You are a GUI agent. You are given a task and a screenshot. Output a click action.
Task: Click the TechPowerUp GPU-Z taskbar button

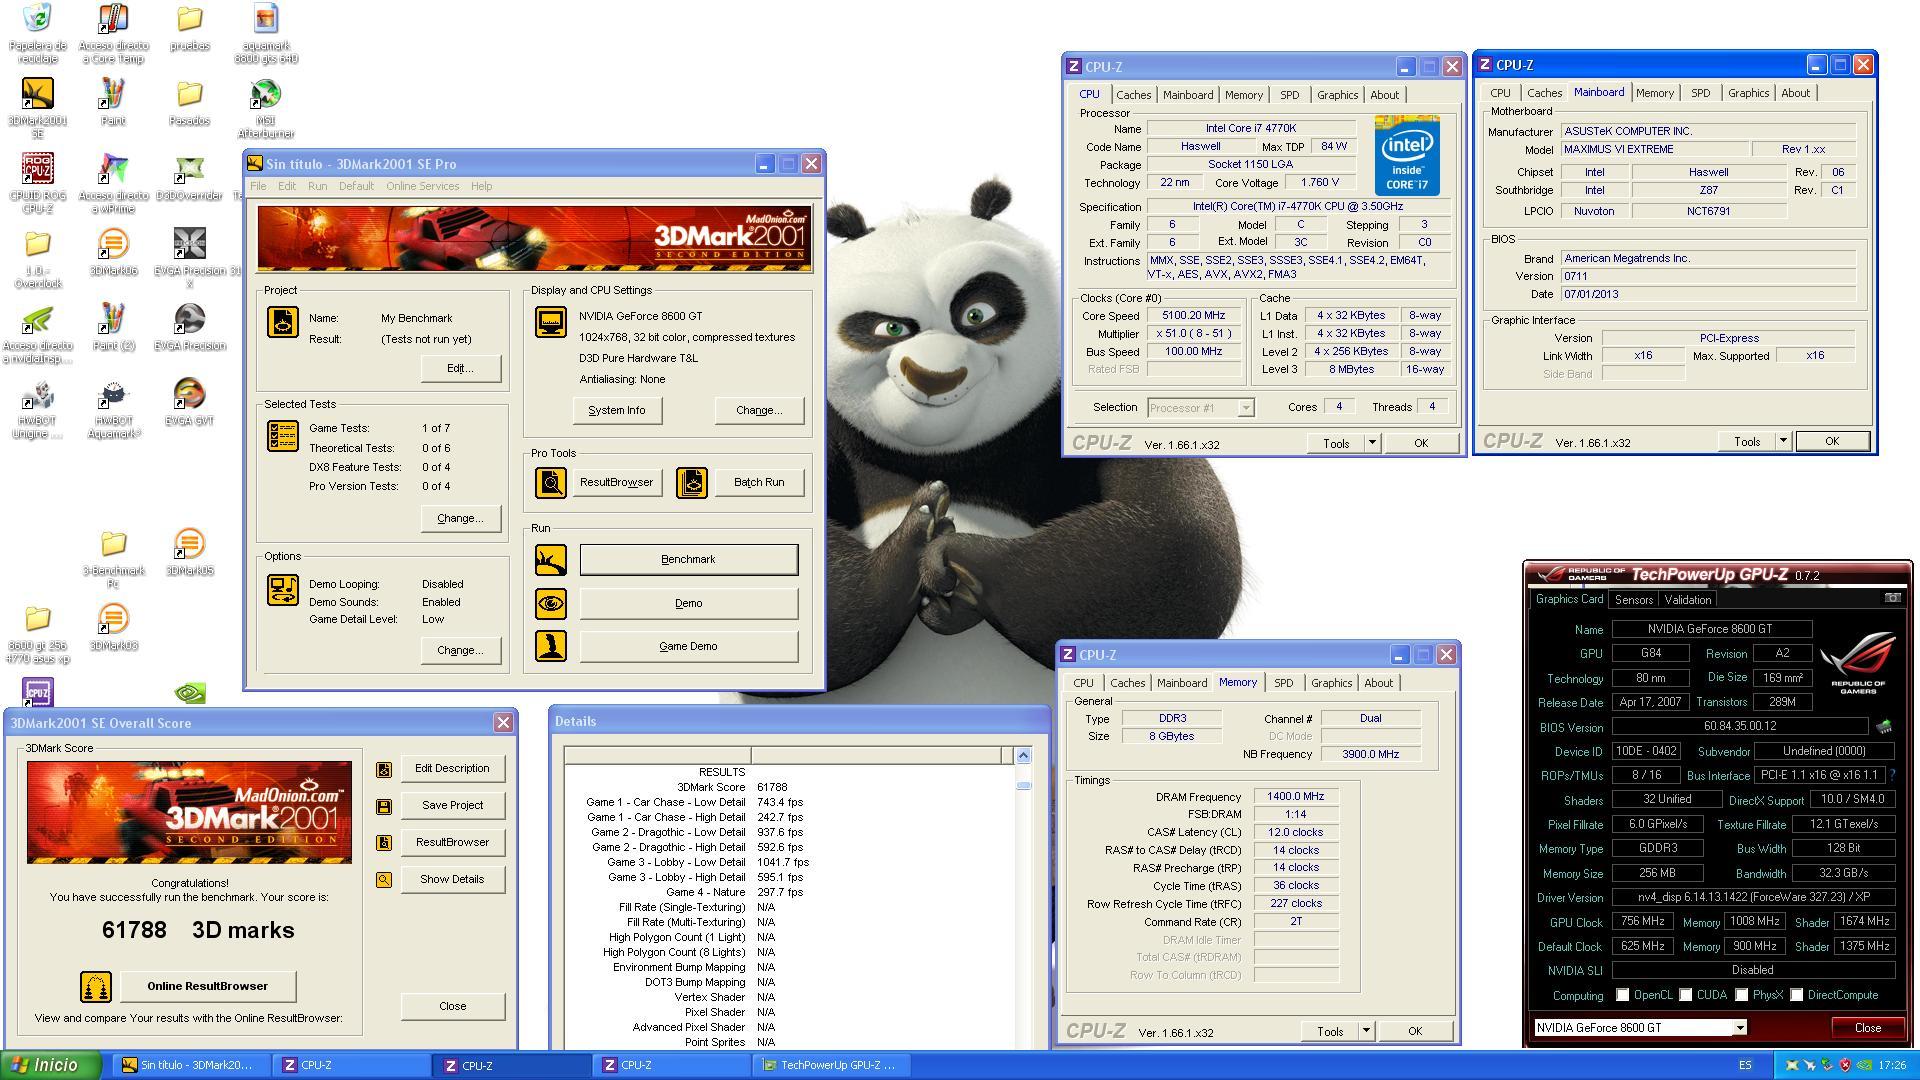[x=829, y=1066]
